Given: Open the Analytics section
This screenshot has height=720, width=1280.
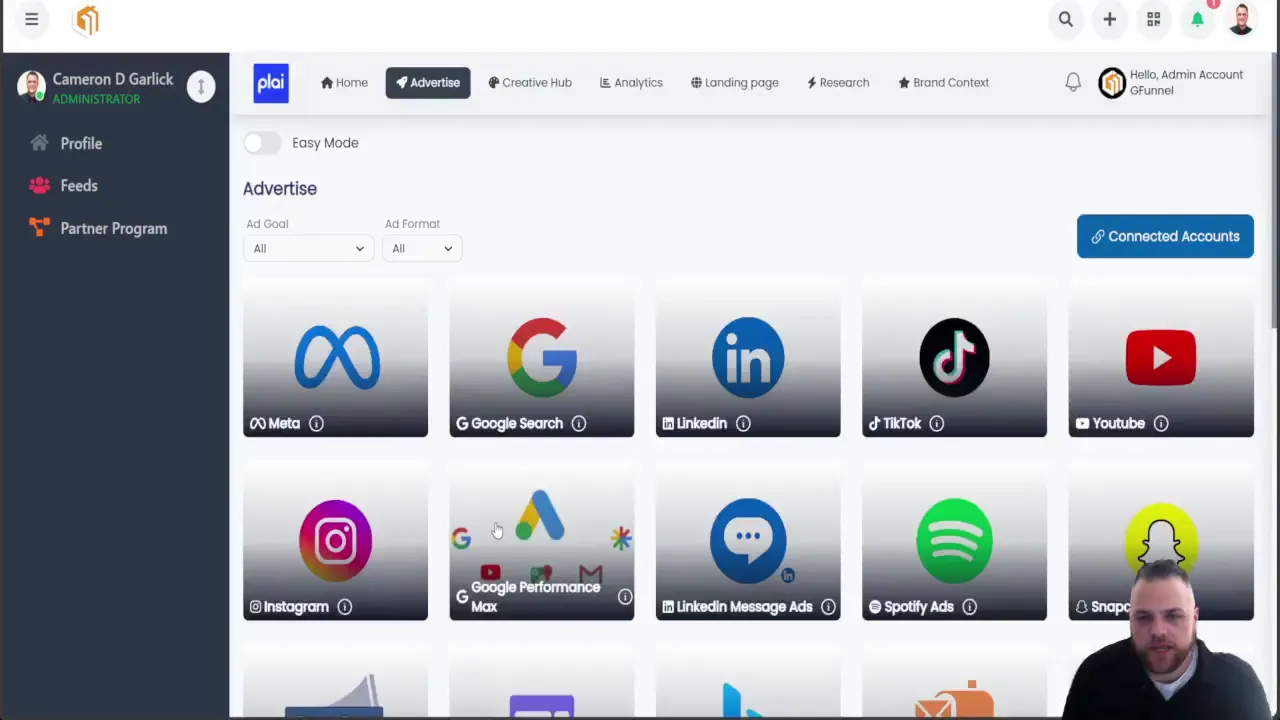Looking at the screenshot, I should (x=630, y=82).
